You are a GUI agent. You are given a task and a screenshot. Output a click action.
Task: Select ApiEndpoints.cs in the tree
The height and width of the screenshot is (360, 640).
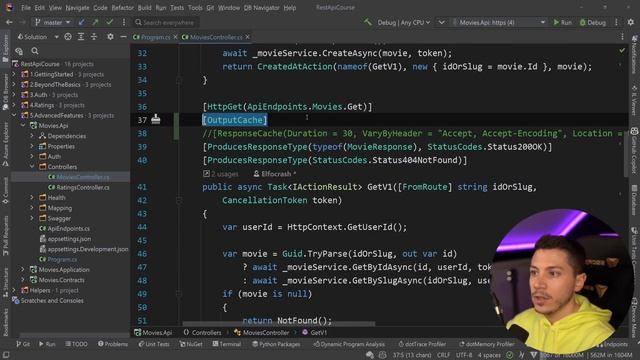click(x=64, y=229)
